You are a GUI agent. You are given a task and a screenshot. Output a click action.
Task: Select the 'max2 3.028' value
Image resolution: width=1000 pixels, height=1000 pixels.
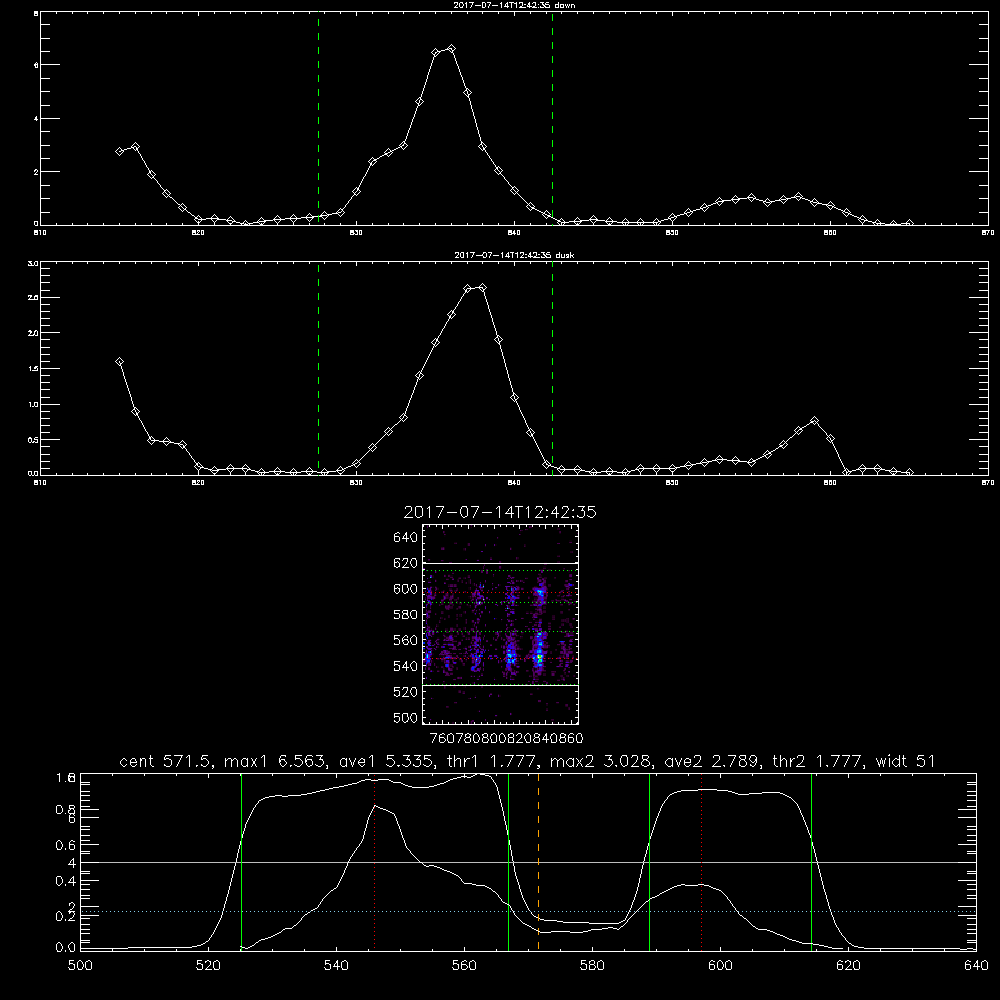click(600, 761)
